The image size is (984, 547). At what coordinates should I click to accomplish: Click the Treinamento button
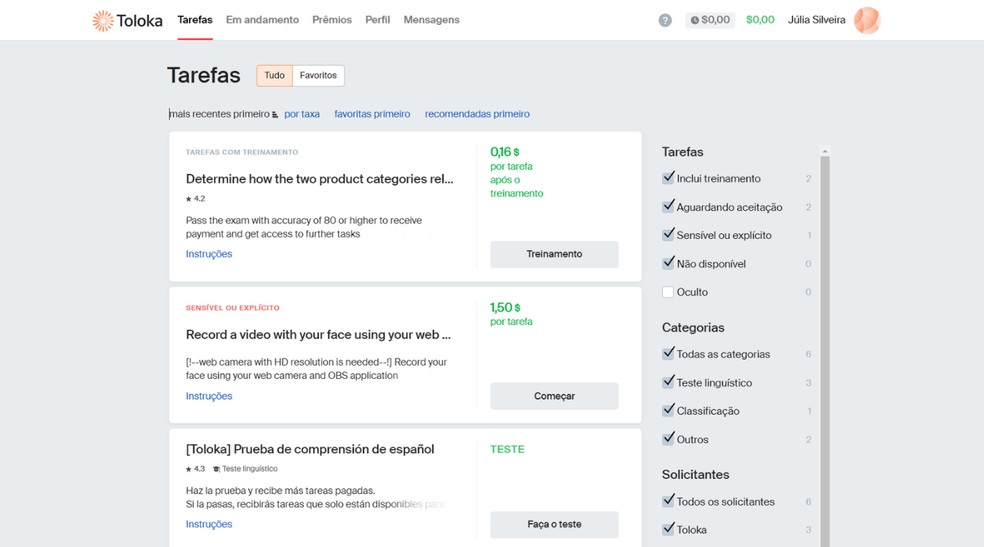coord(554,254)
